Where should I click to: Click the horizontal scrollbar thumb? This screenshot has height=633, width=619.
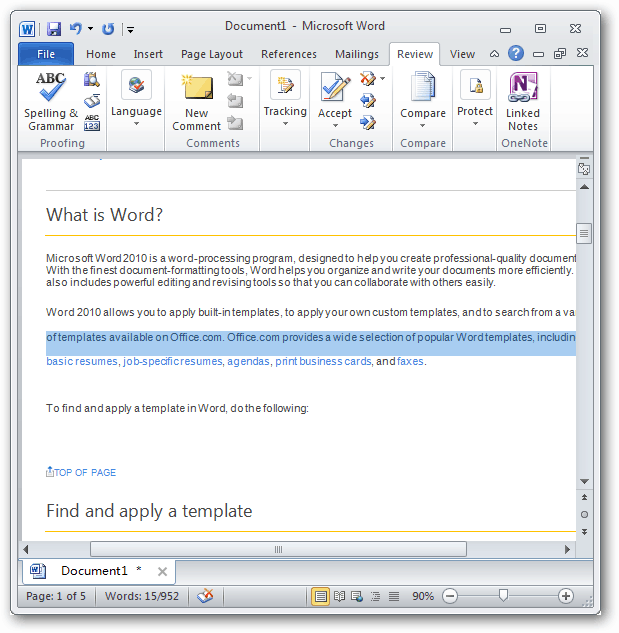pyautogui.click(x=279, y=549)
